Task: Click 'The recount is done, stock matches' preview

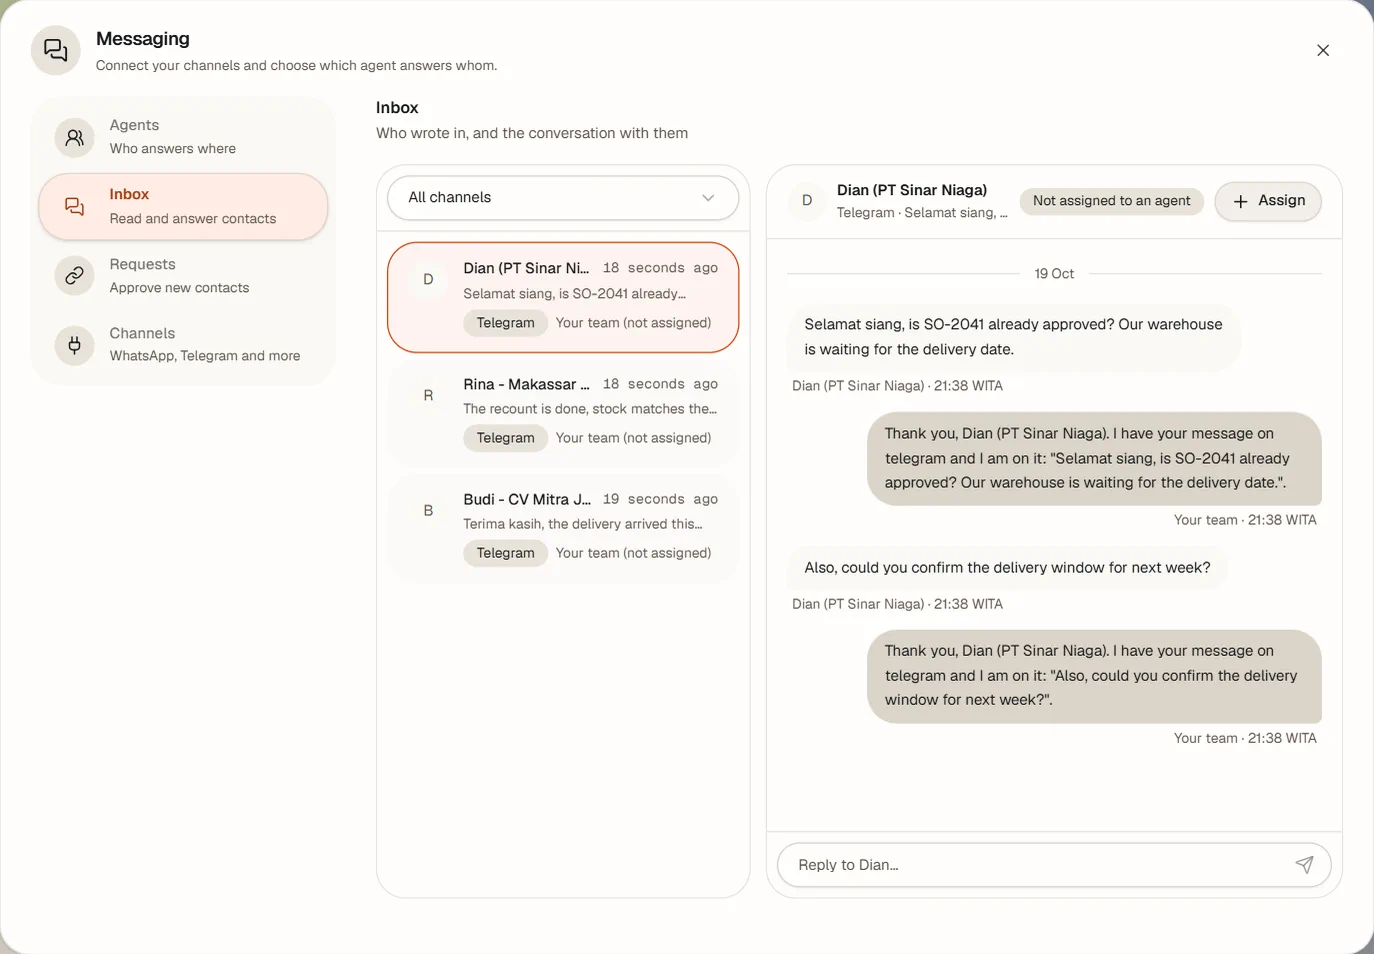Action: point(590,409)
